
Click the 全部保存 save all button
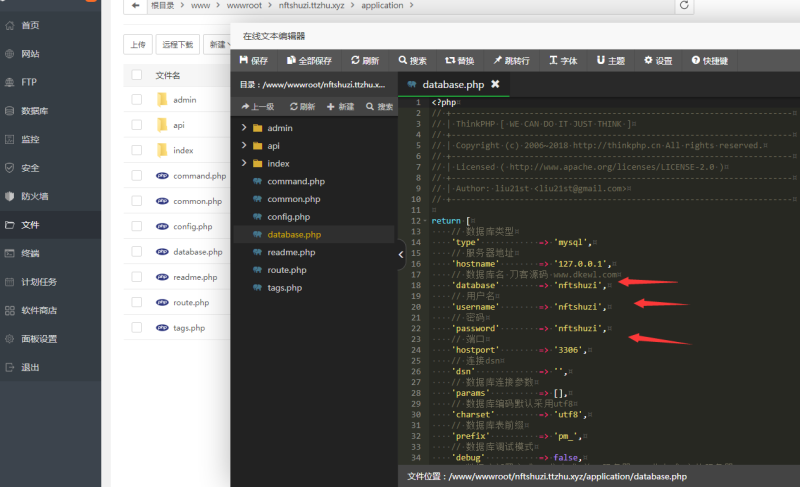tap(309, 61)
